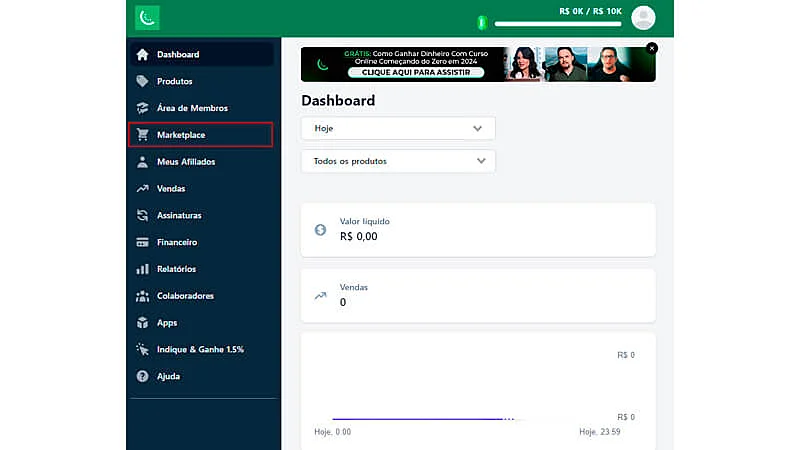Viewport: 800px width, 450px height.
Task: Click the instructors photo in banner
Action: (566, 64)
